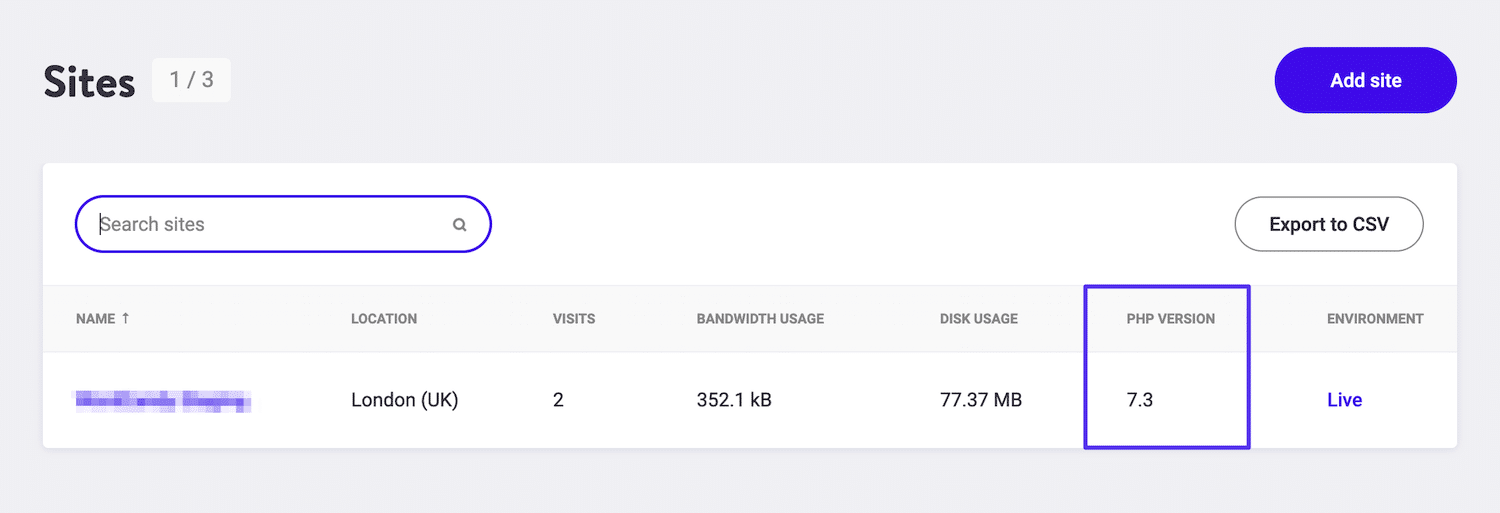Screen dimensions: 1500x513
Task: Click the ENVIRONMENT column header
Action: (x=1375, y=319)
